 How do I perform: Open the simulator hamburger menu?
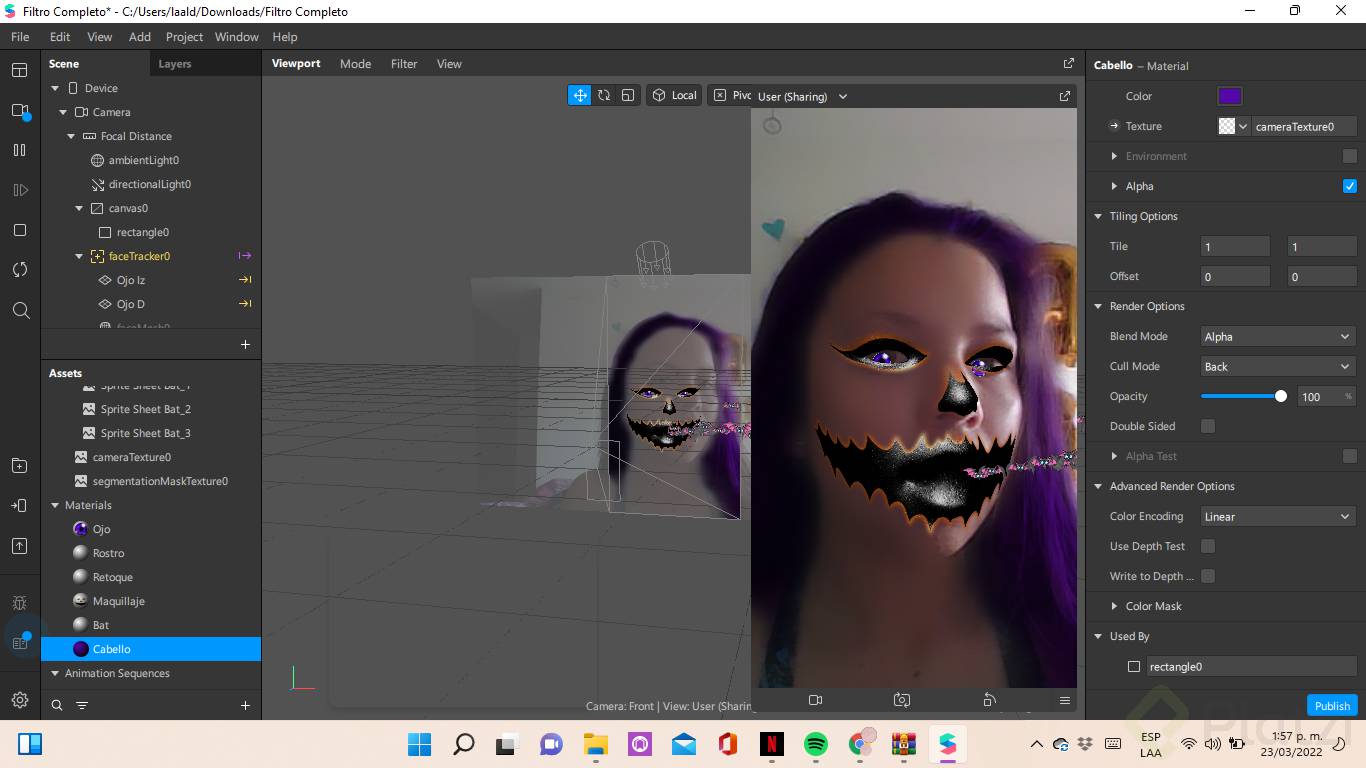[1065, 700]
